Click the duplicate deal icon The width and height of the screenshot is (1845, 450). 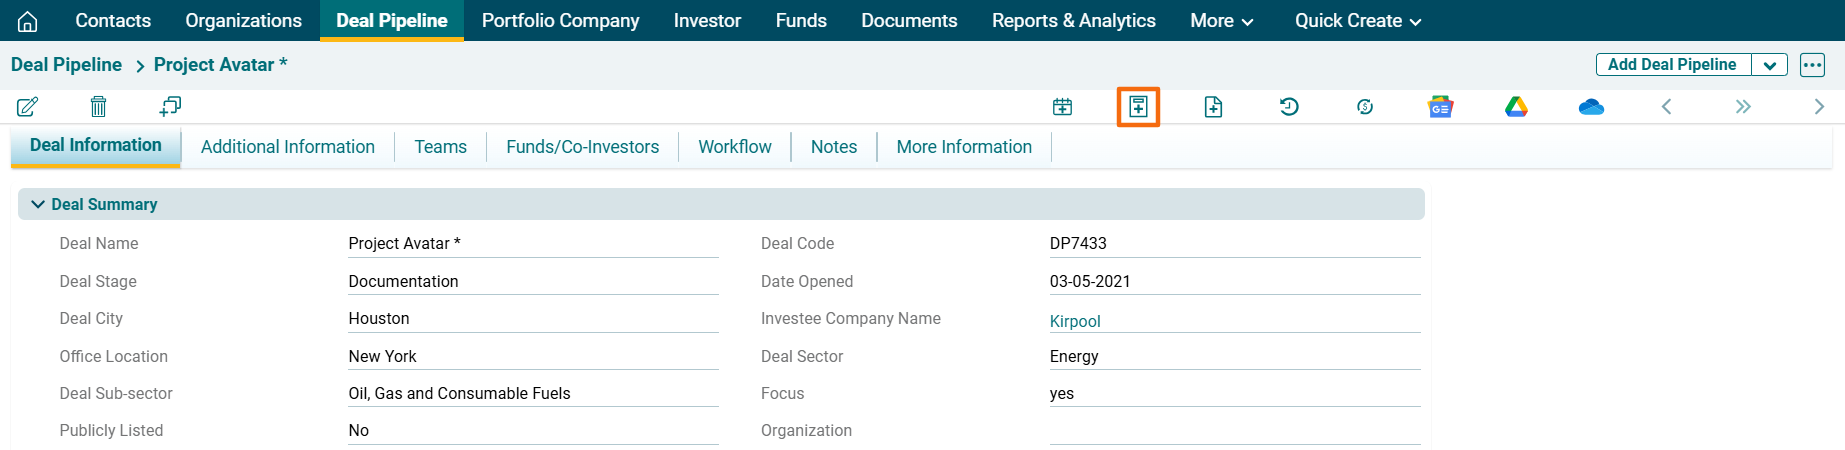coord(170,106)
